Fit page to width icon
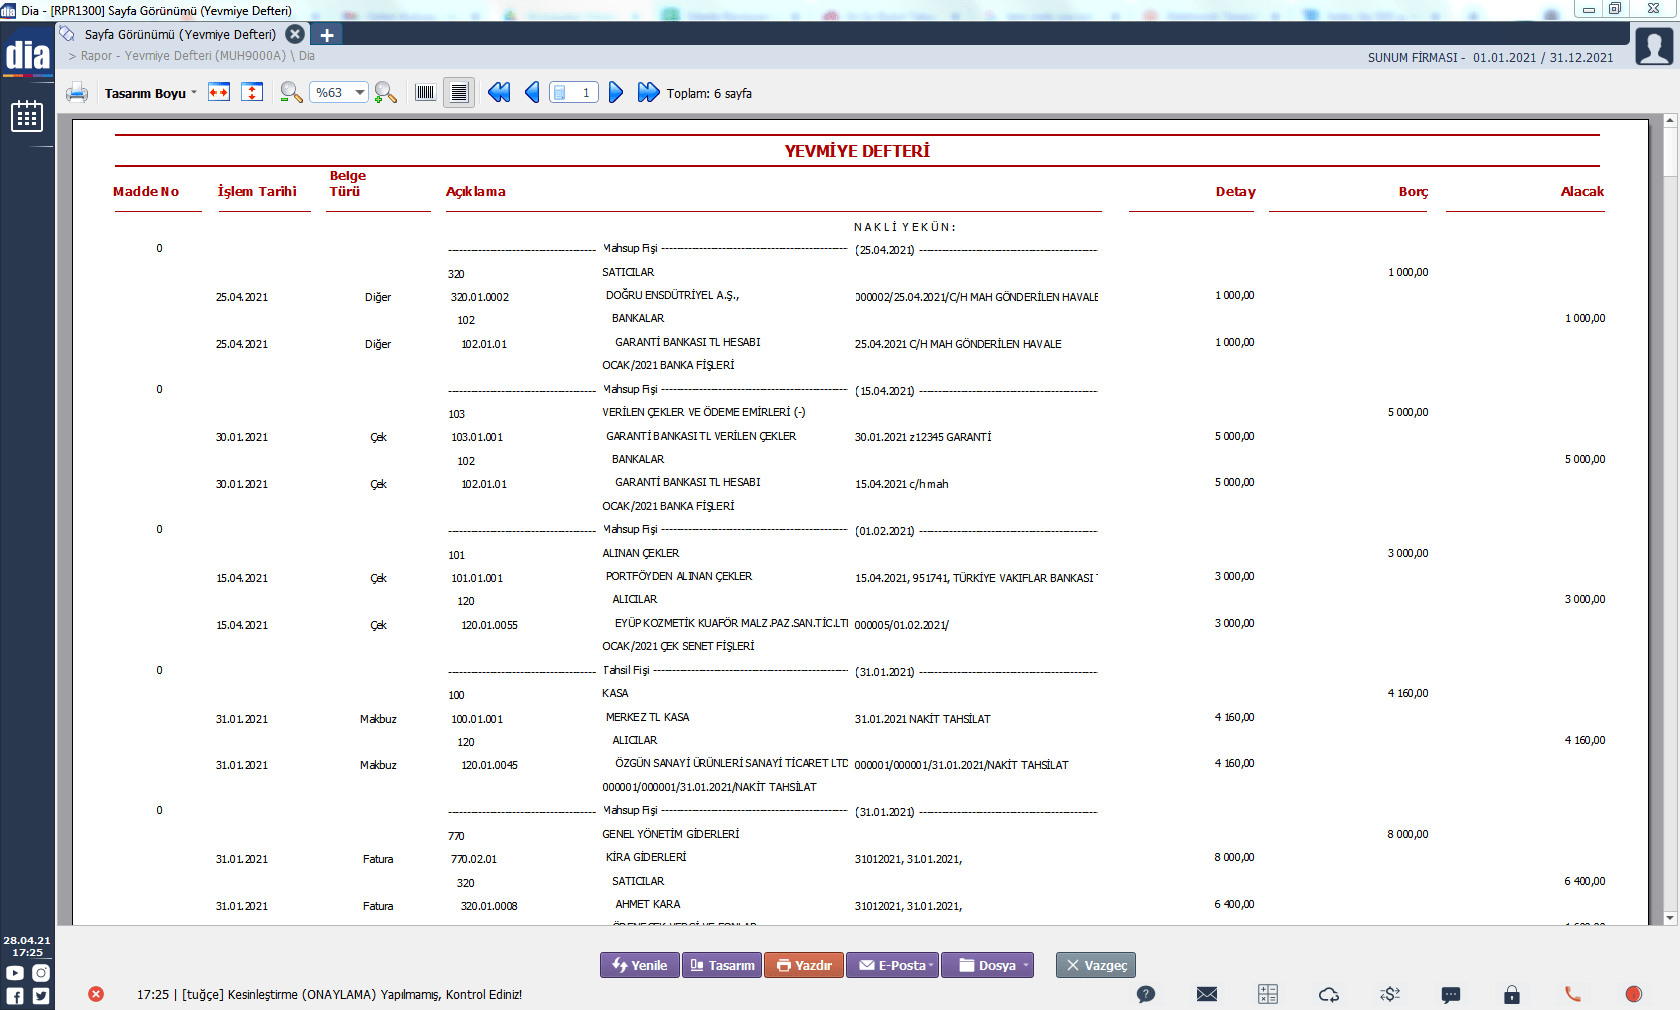The image size is (1680, 1010). coord(219,93)
